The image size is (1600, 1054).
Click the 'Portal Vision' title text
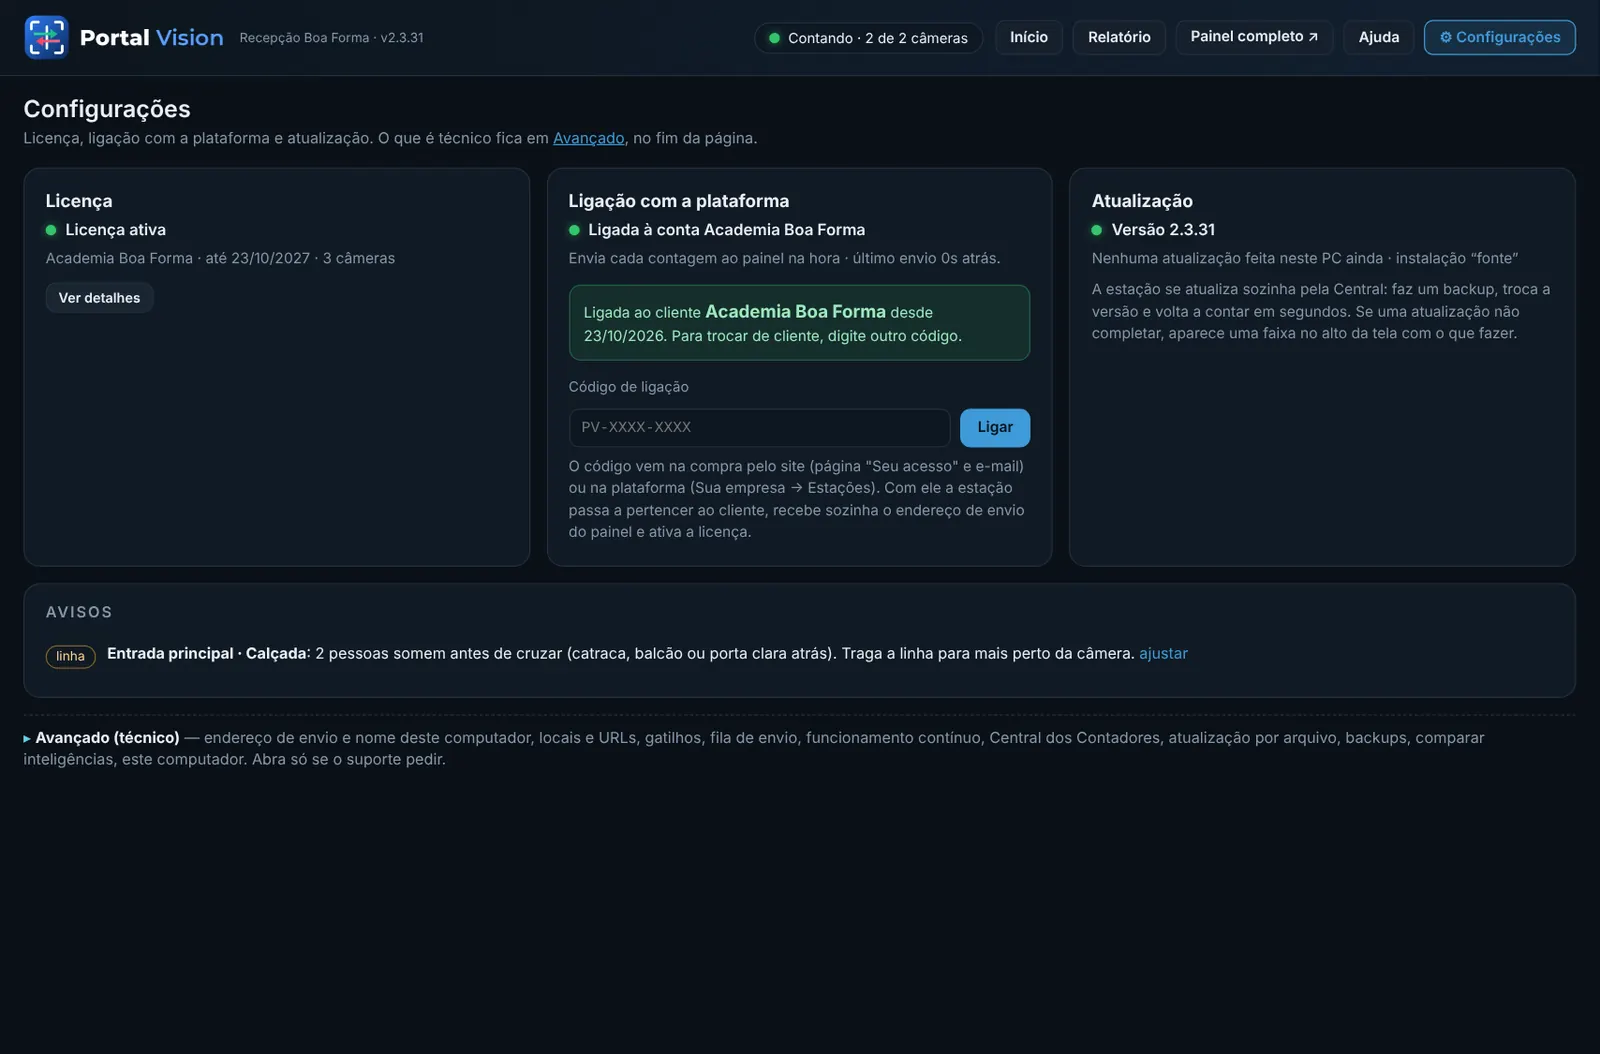[152, 38]
